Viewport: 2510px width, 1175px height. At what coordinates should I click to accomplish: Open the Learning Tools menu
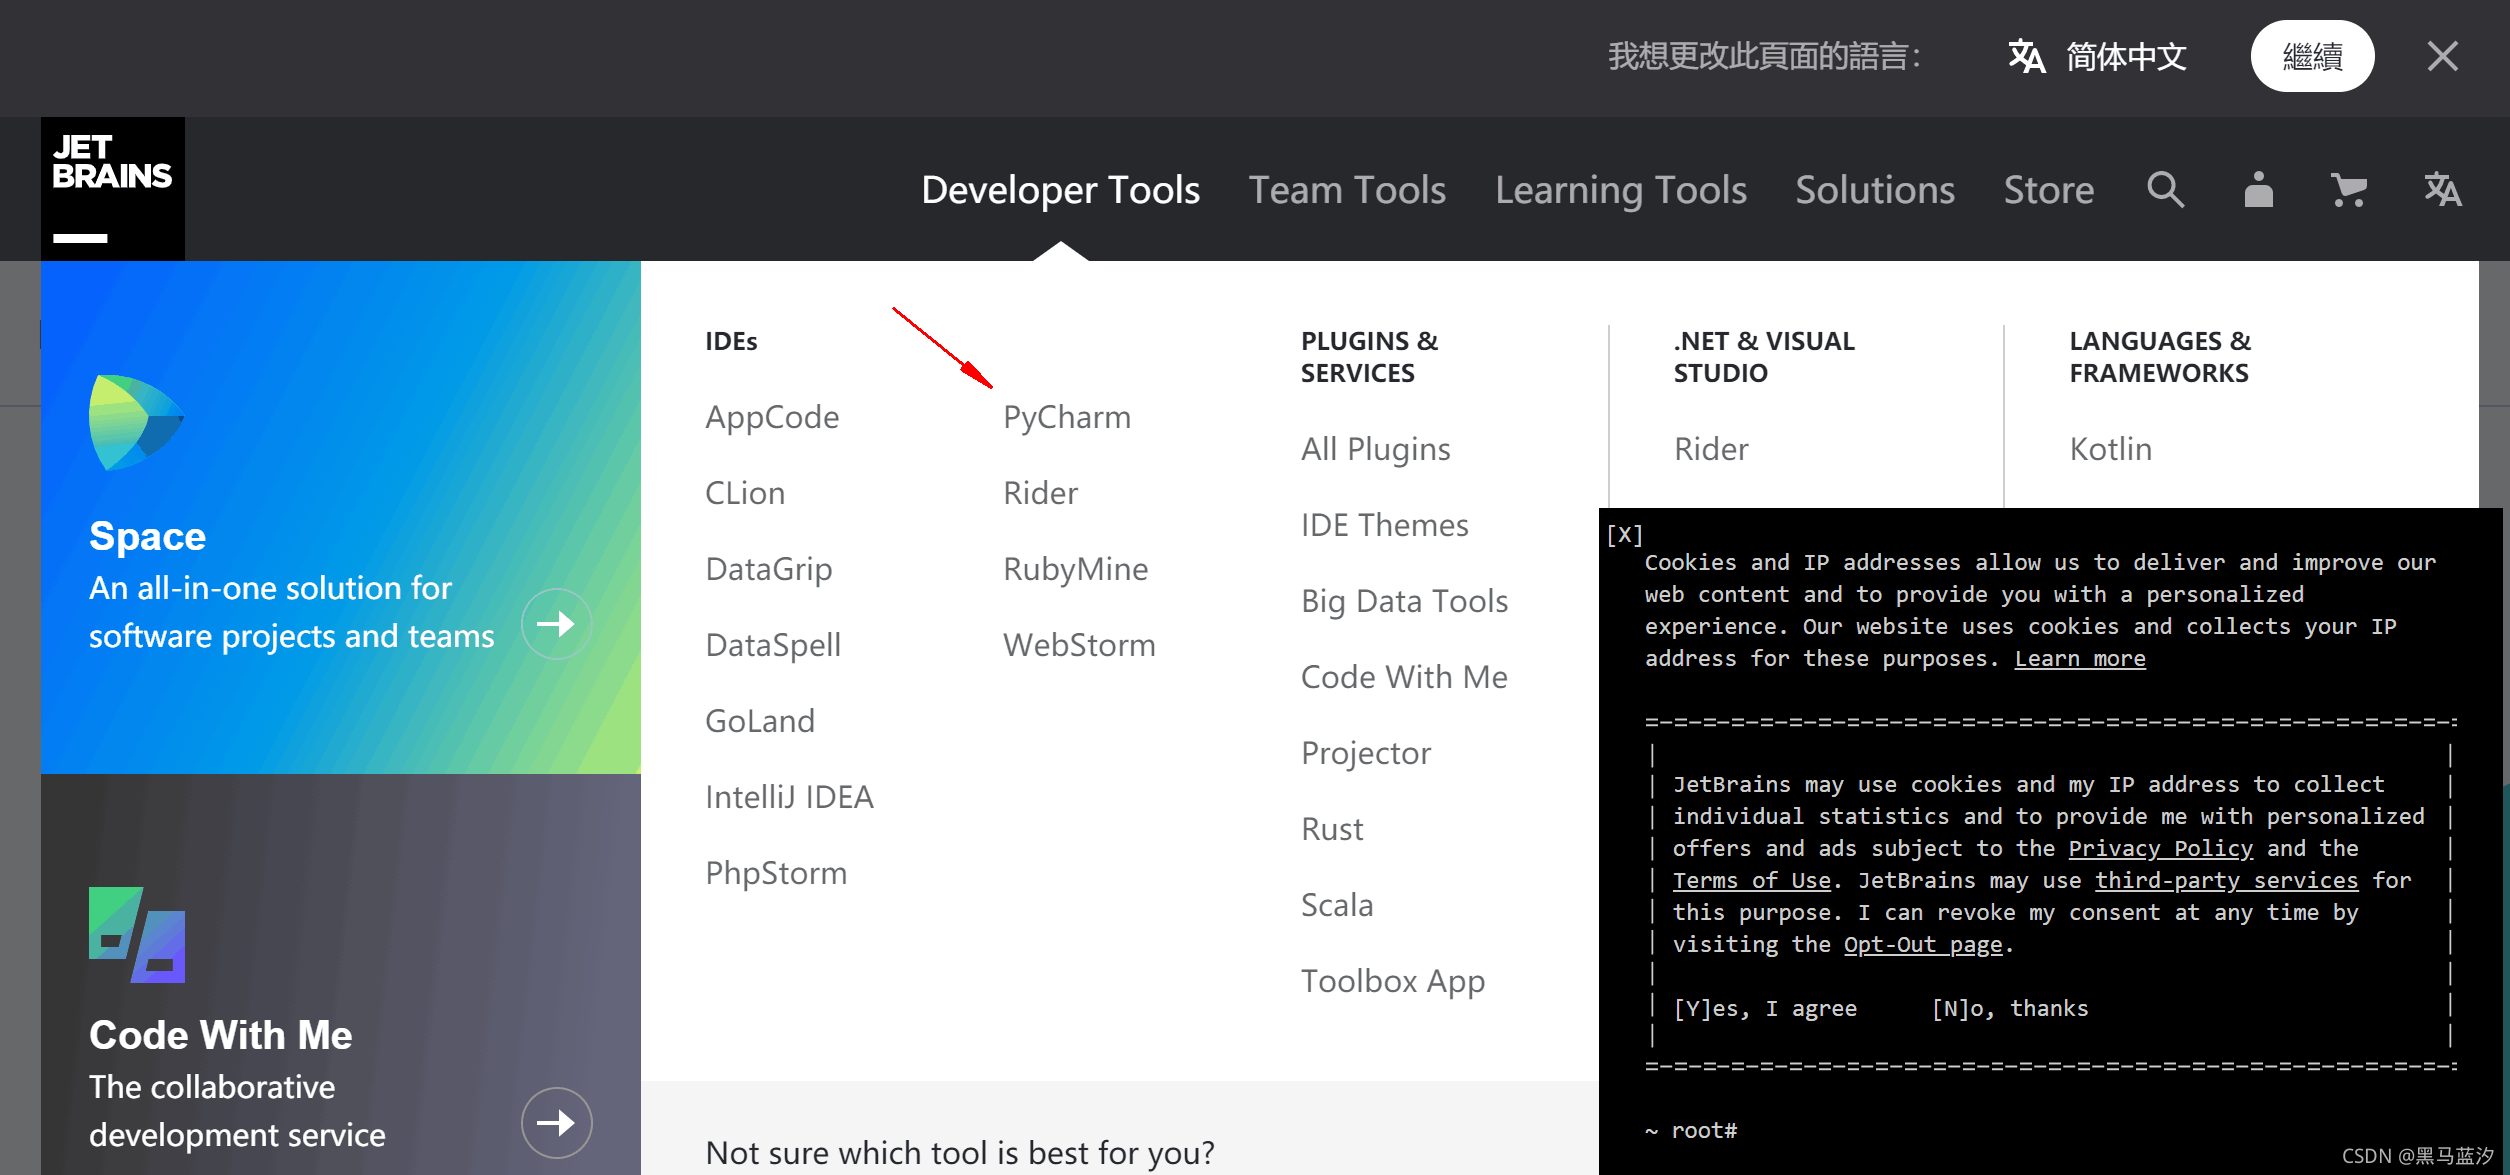[1620, 190]
